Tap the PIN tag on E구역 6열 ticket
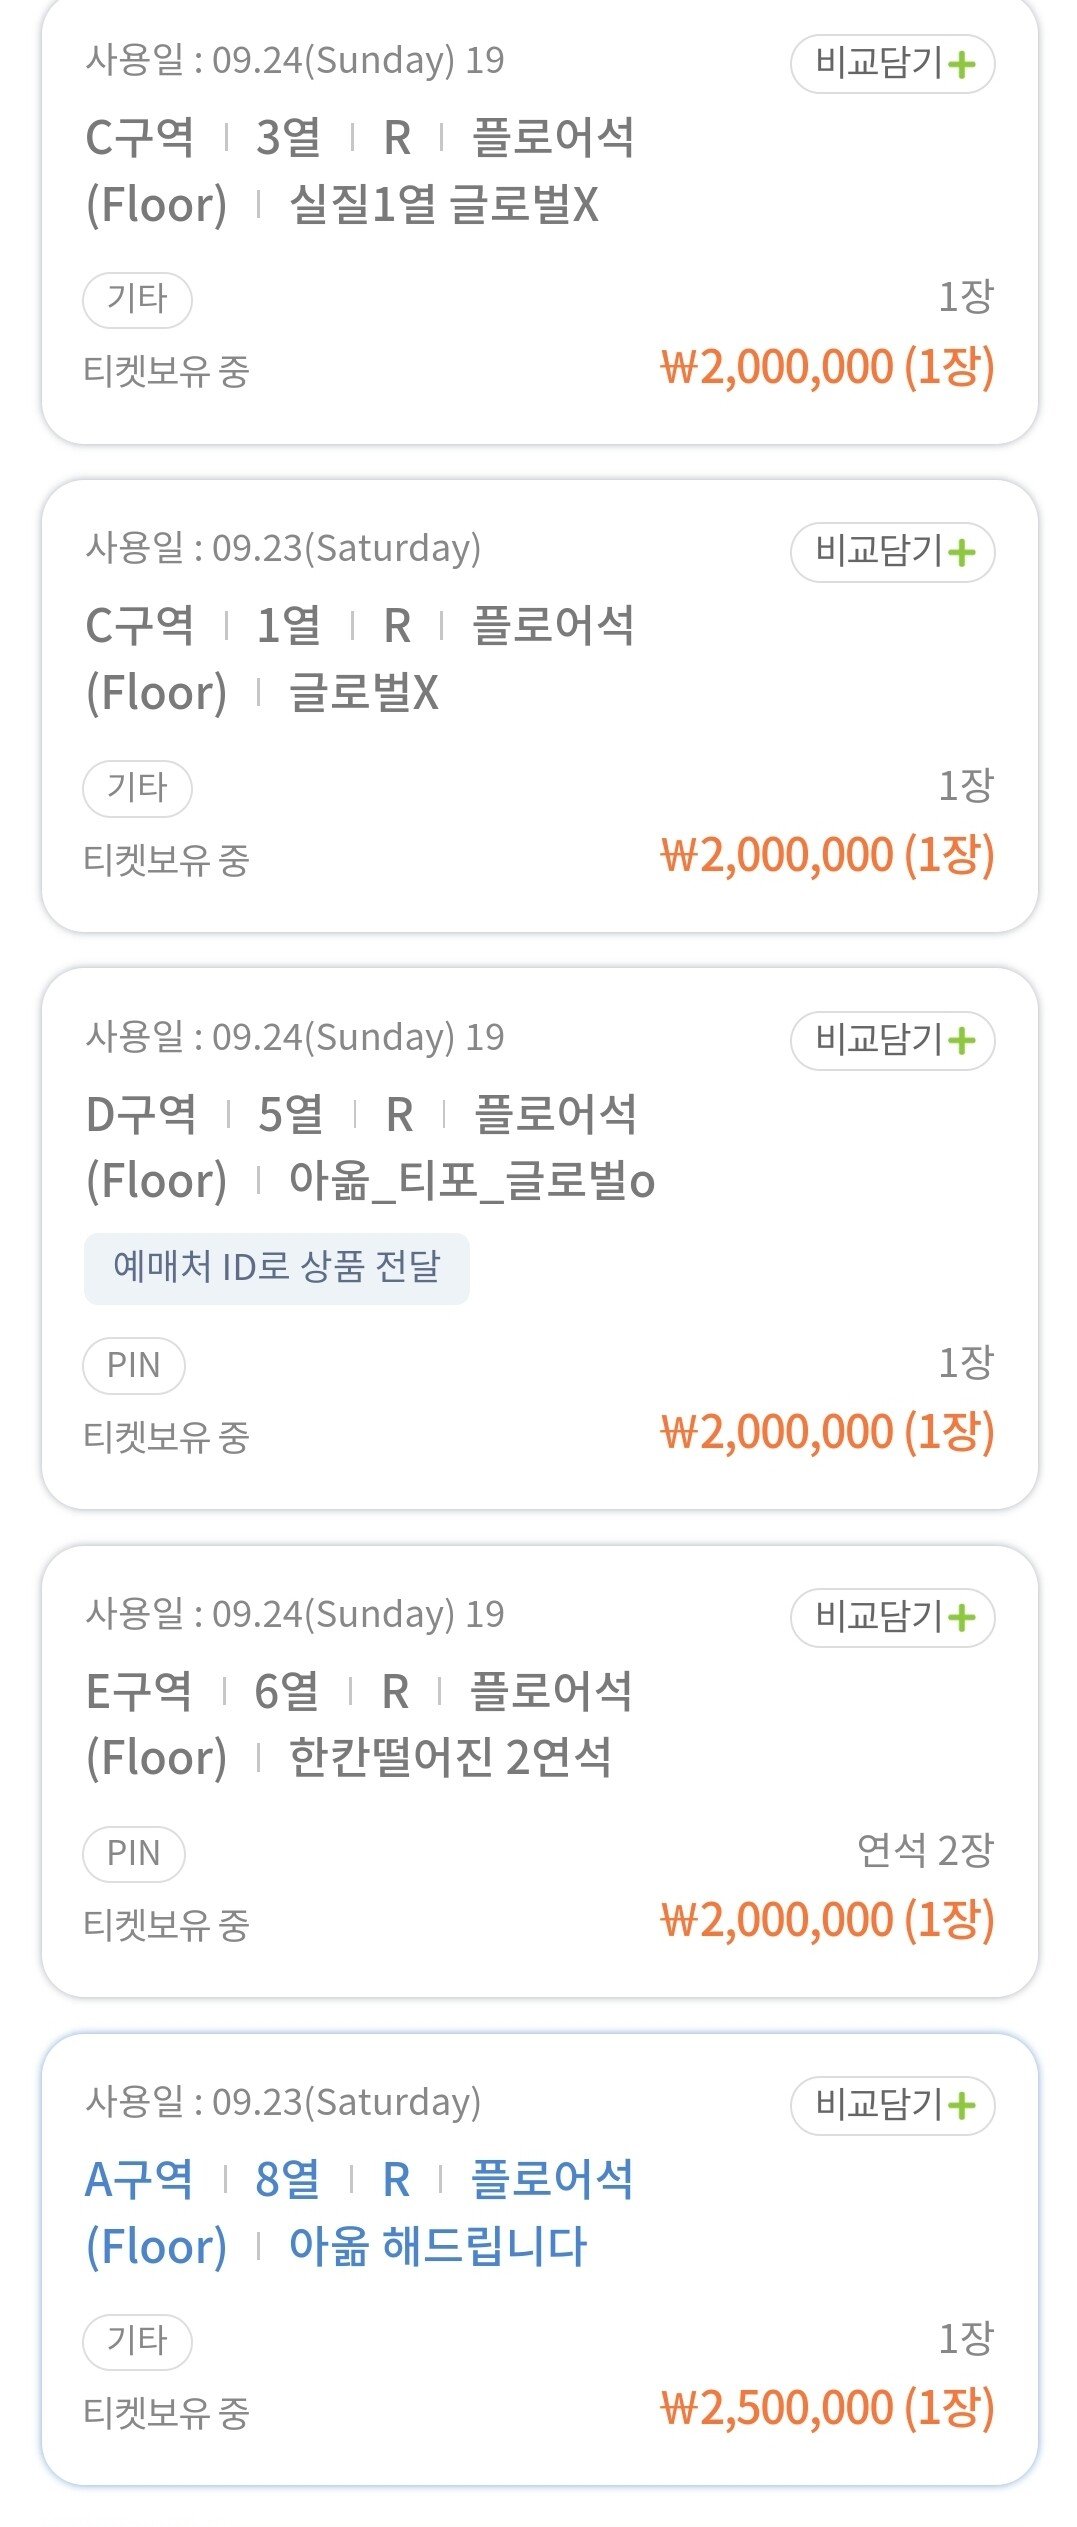 click(134, 1853)
